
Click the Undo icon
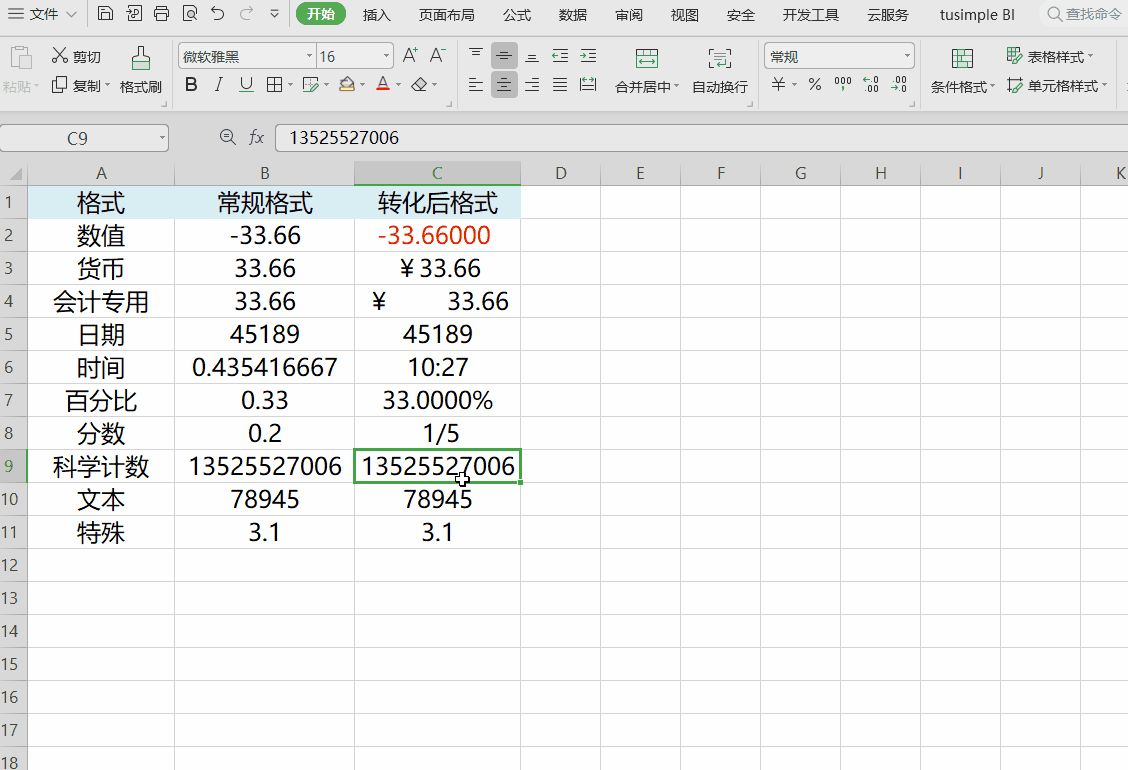coord(215,14)
